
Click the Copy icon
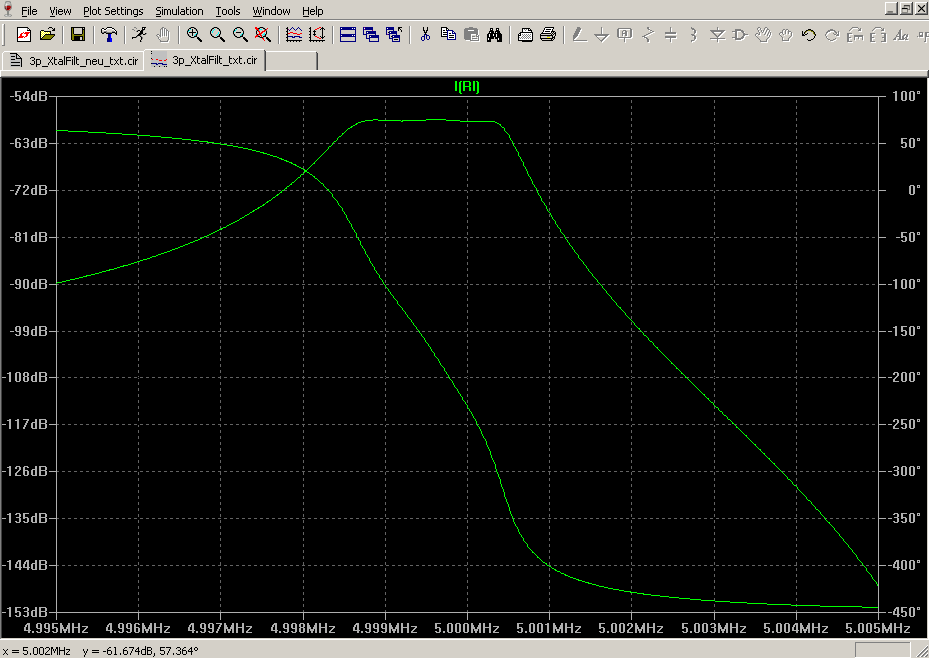coord(449,35)
